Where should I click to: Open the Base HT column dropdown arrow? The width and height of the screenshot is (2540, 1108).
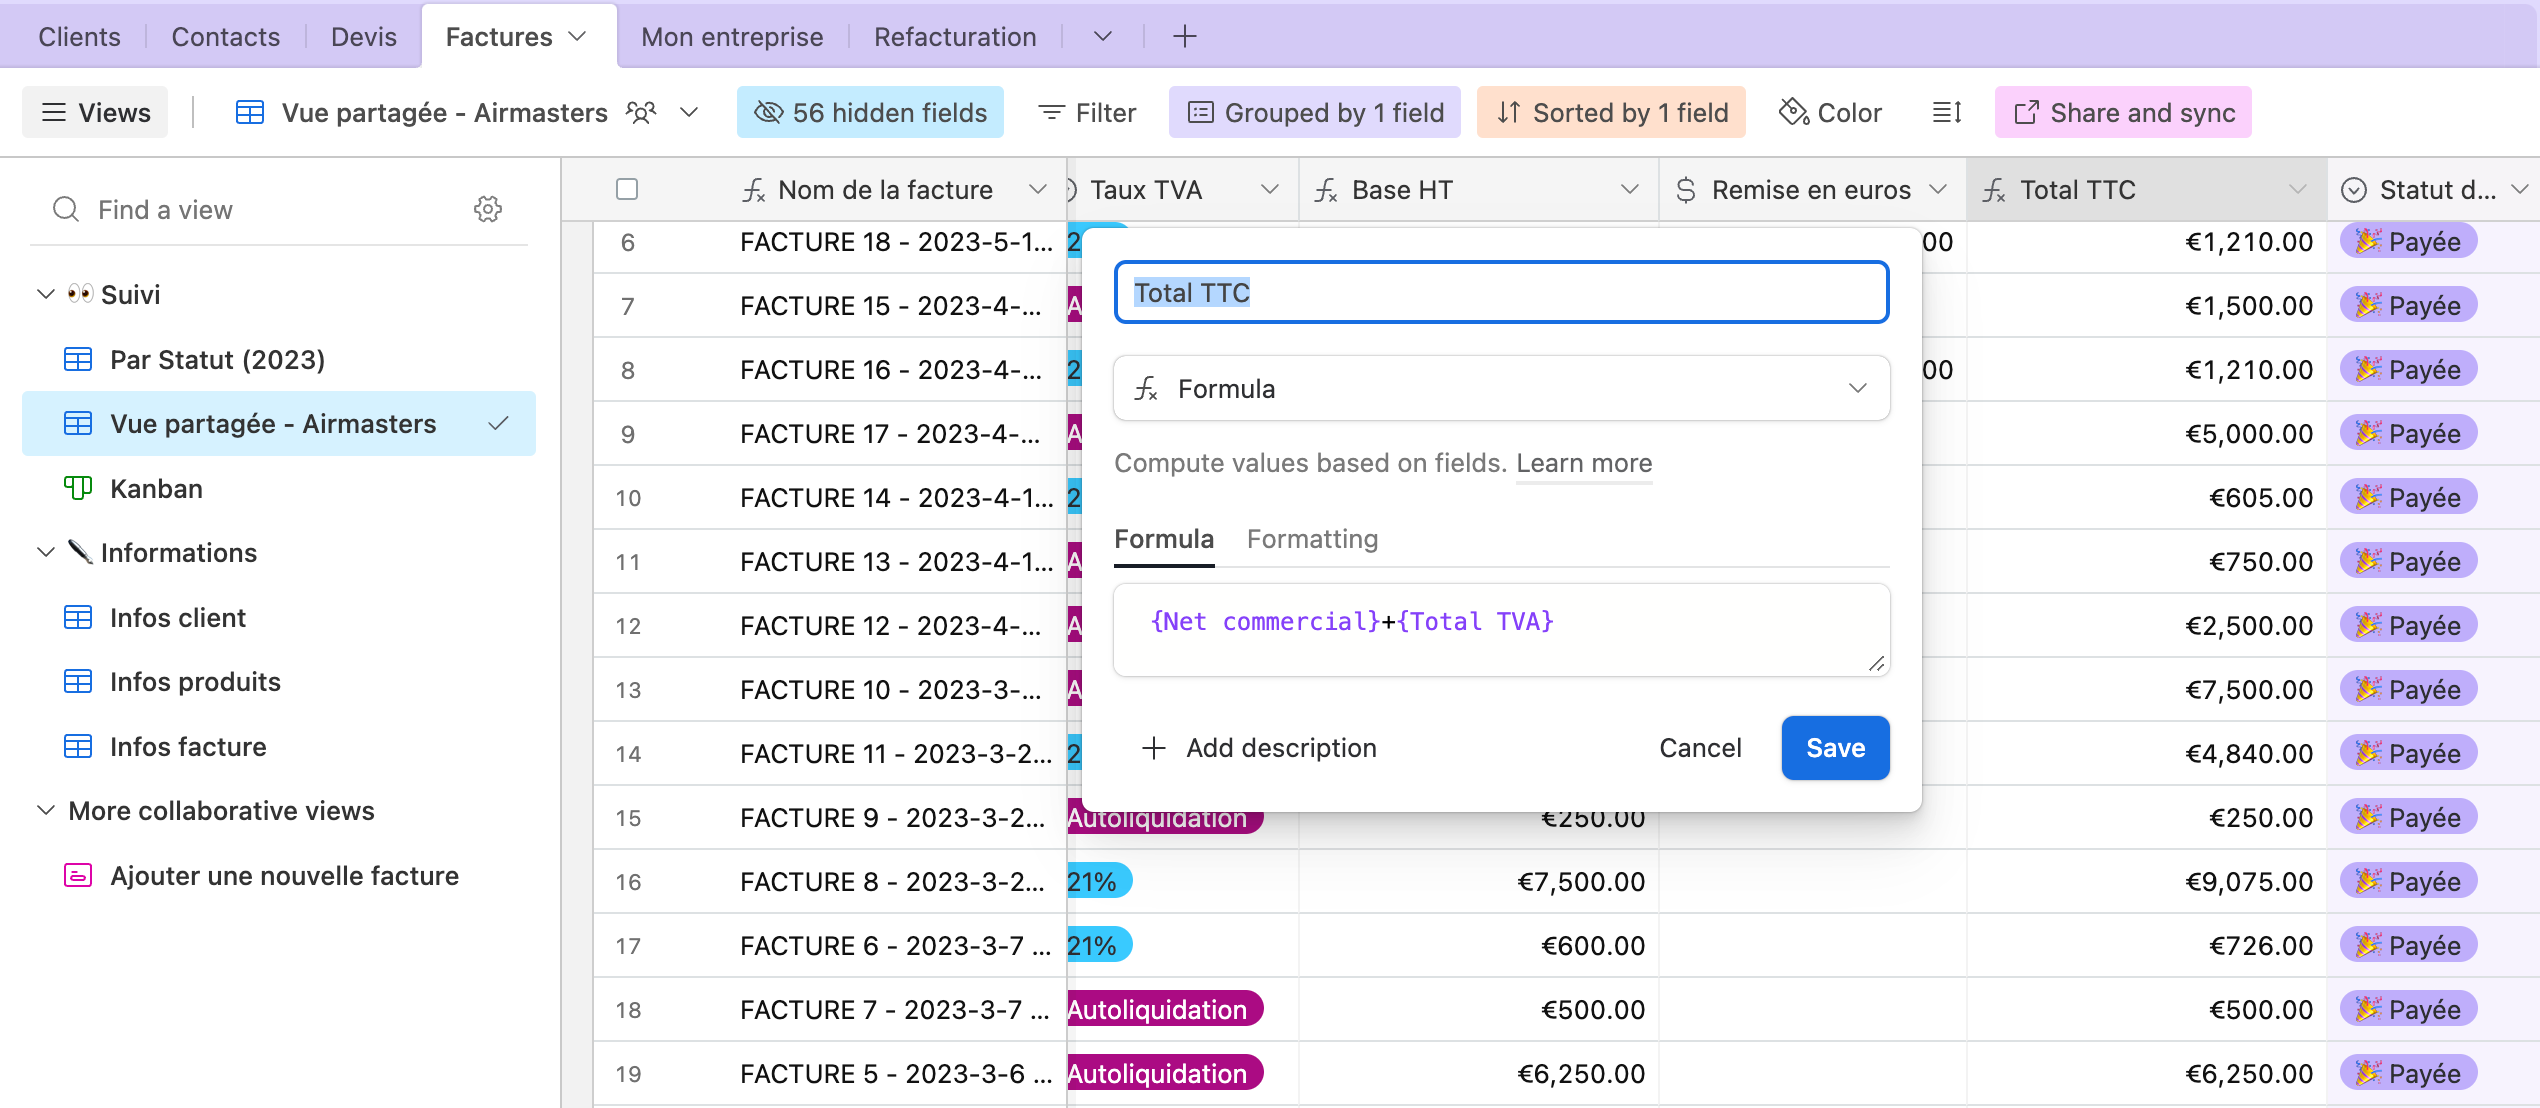pyautogui.click(x=1629, y=189)
